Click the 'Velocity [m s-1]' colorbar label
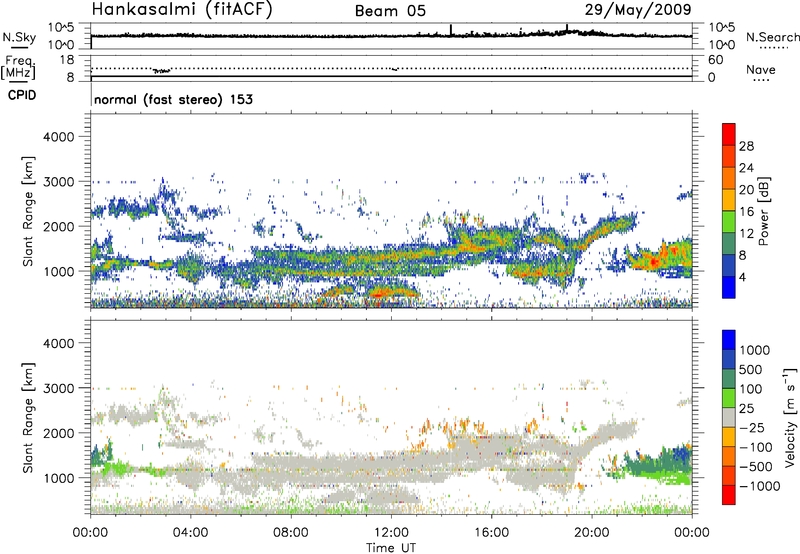The image size is (800, 554). pyautogui.click(x=790, y=417)
